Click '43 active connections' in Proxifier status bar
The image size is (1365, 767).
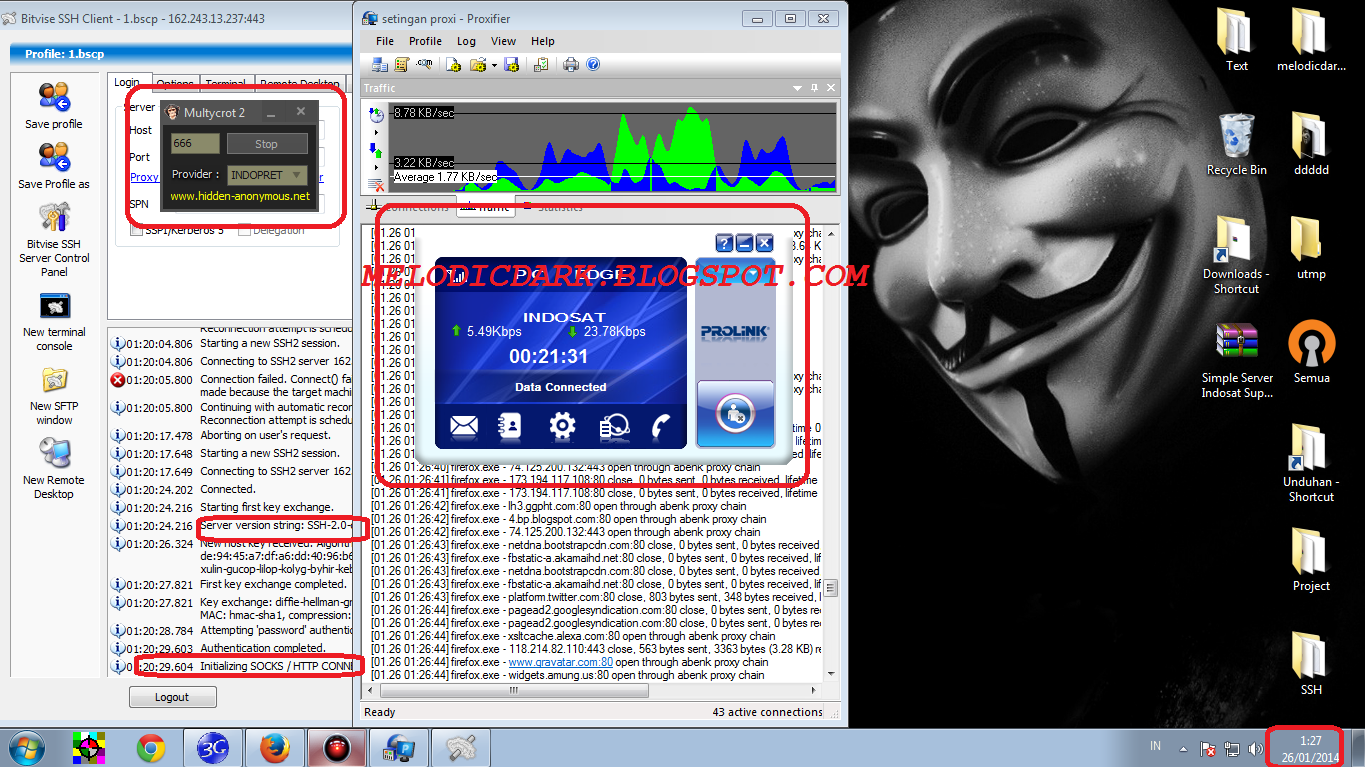tap(767, 712)
